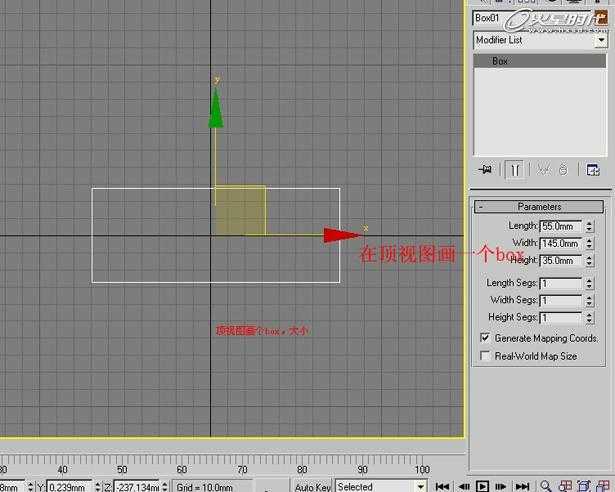Collapse the Parameters rollout
Screen dimensions: 615x492
(539, 207)
